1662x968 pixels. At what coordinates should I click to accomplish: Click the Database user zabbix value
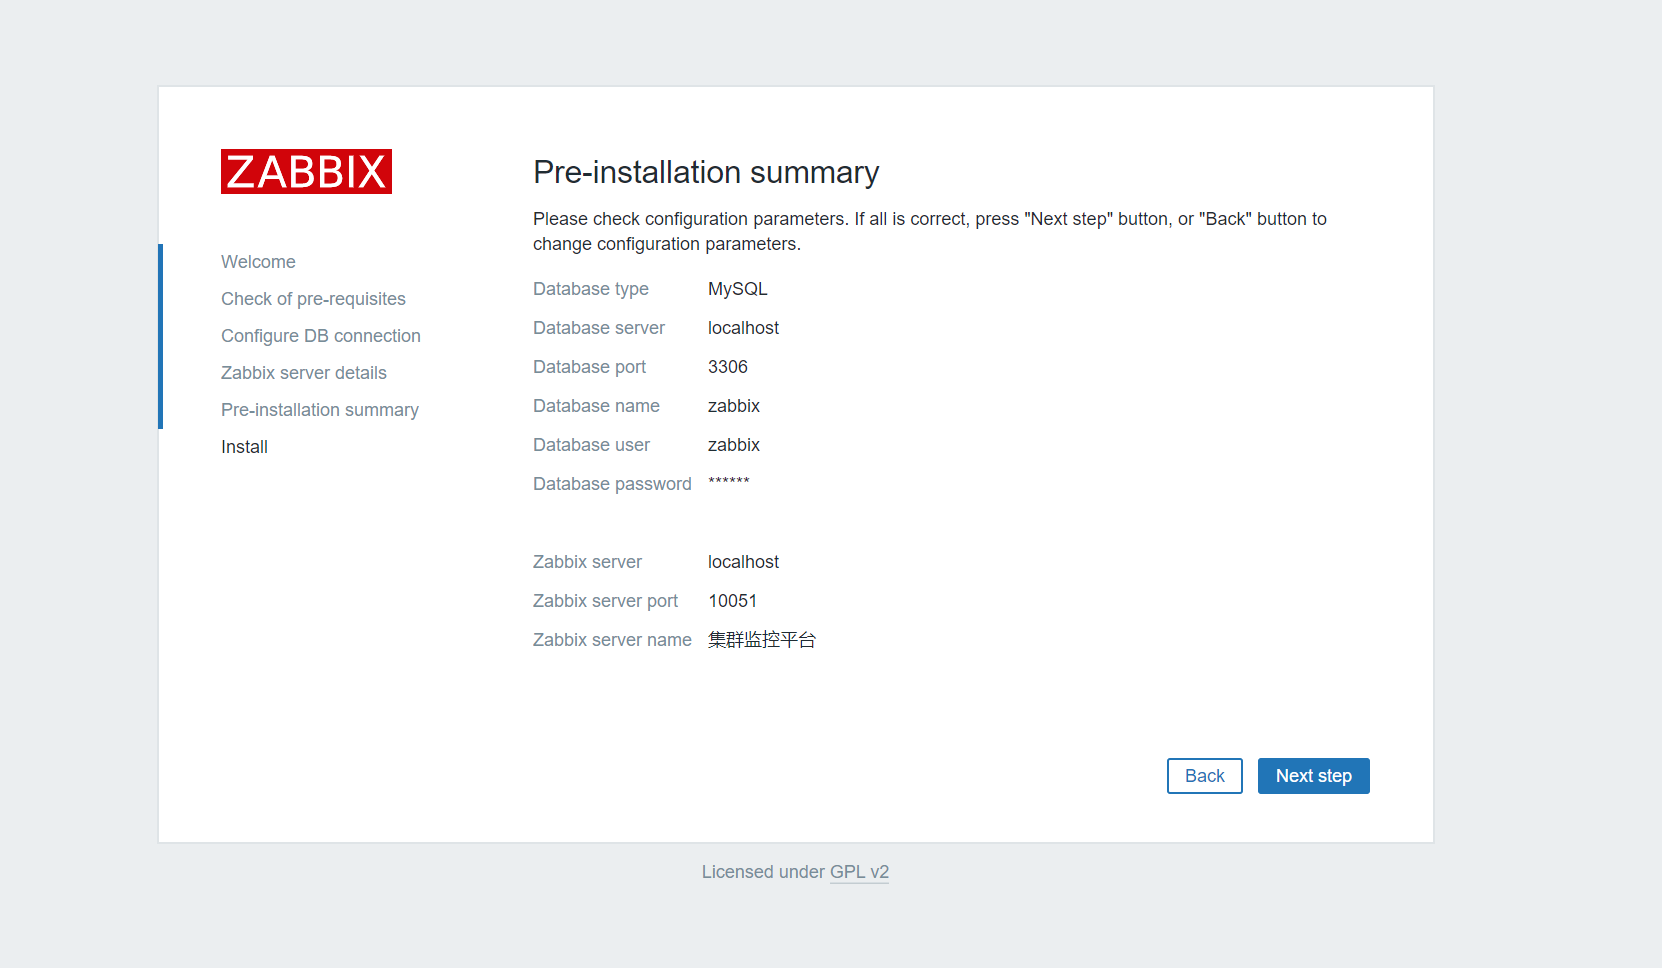(x=734, y=445)
